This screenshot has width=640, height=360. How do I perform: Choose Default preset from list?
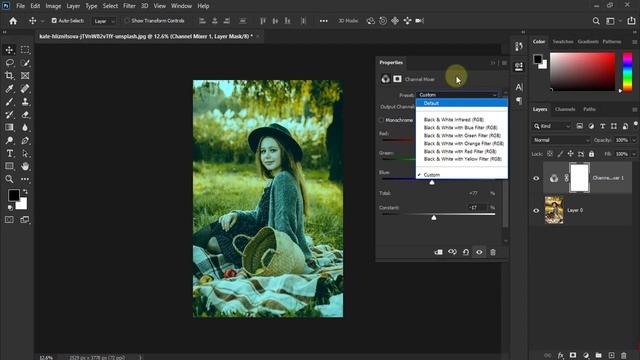(462, 103)
